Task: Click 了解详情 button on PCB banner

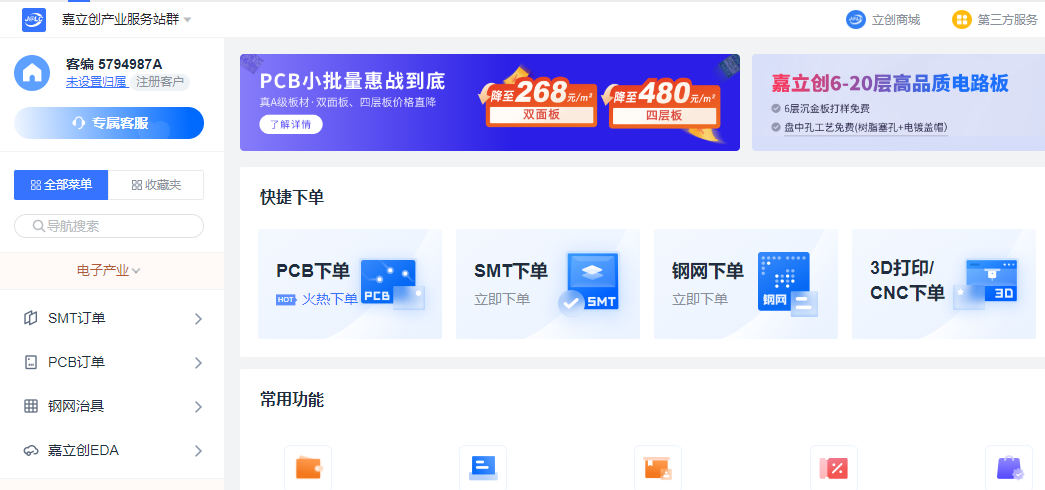Action: point(291,125)
